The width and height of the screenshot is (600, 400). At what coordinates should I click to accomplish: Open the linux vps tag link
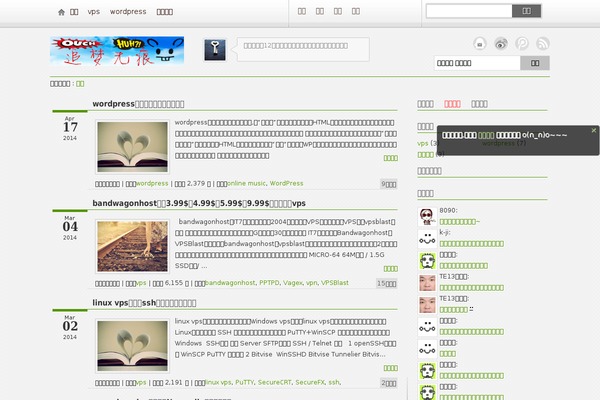[x=218, y=382]
